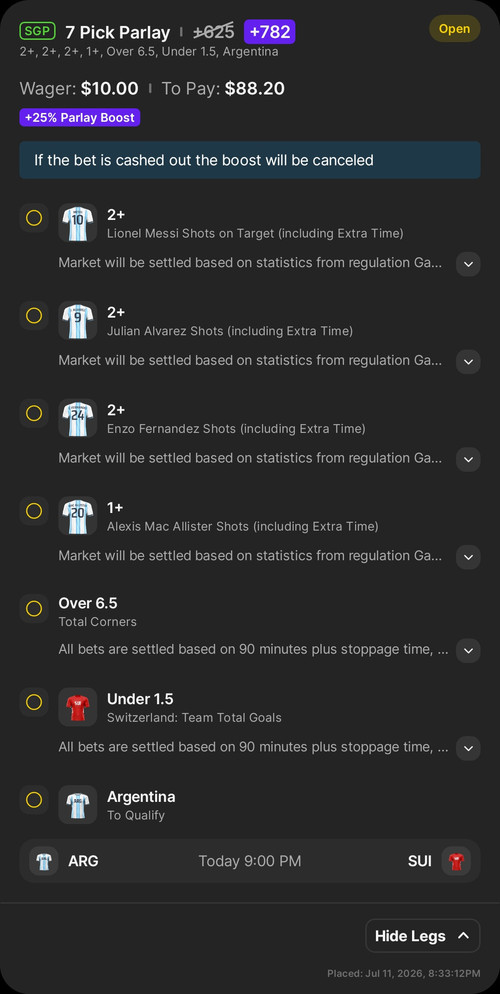The width and height of the screenshot is (500, 994).
Task: Click the +25% Parlay Boost tag
Action: (x=80, y=118)
